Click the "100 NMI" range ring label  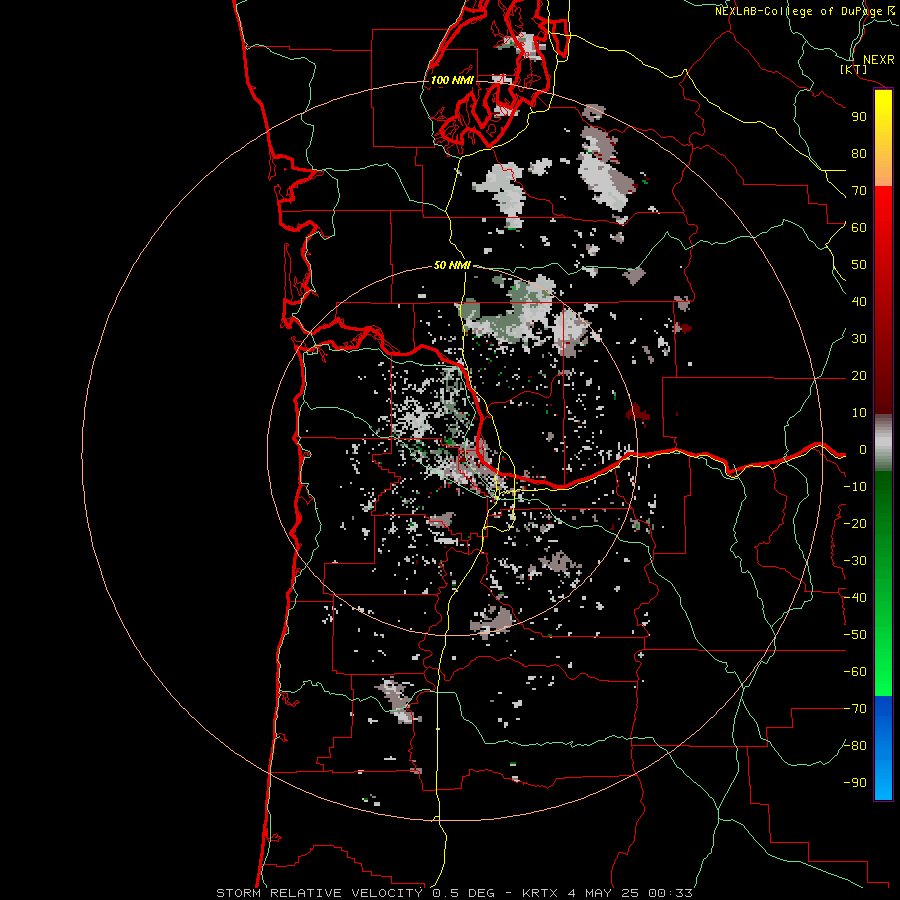click(x=452, y=80)
